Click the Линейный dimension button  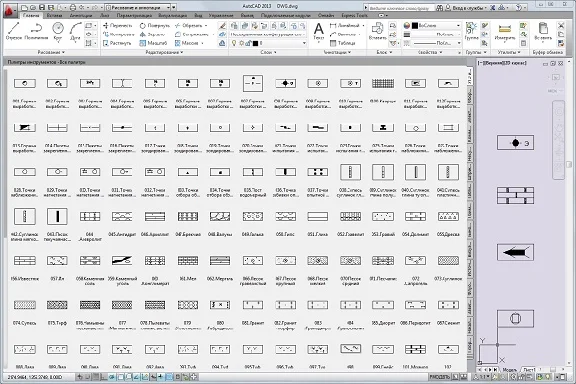point(346,25)
